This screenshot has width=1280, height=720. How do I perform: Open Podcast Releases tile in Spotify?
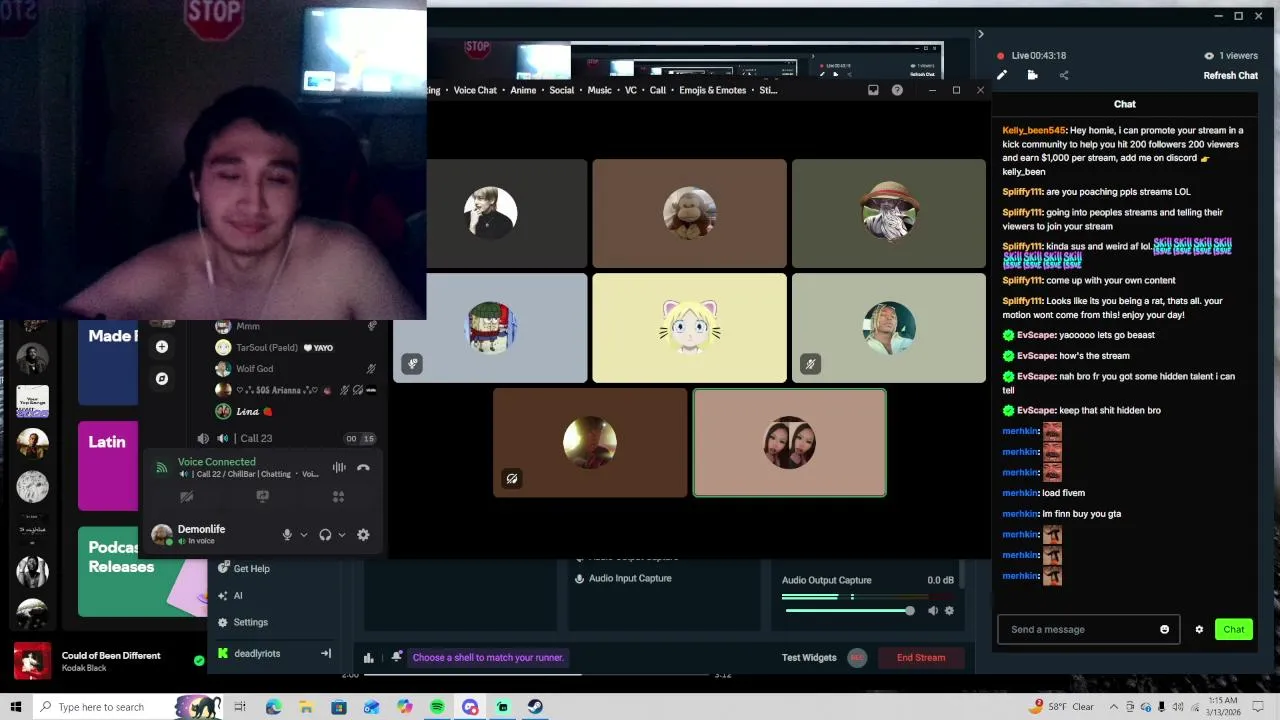tap(140, 572)
